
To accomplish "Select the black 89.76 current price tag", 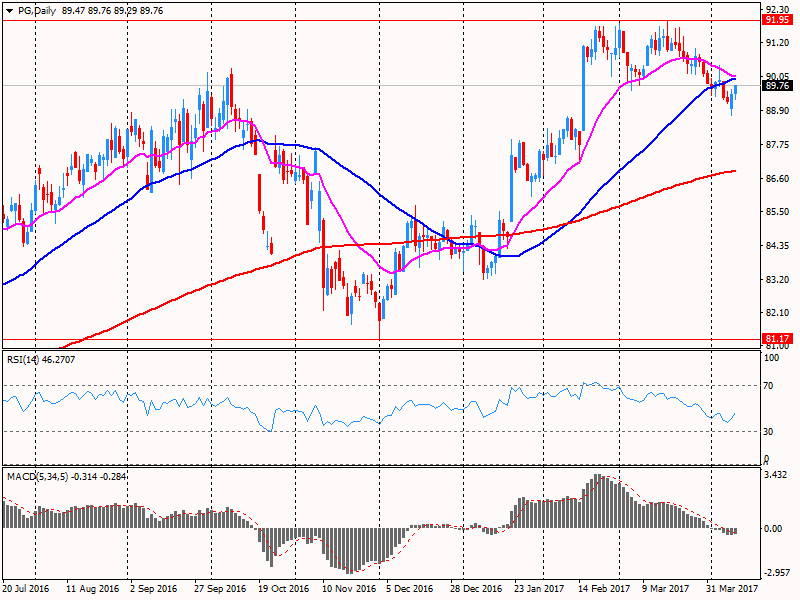I will pos(777,86).
